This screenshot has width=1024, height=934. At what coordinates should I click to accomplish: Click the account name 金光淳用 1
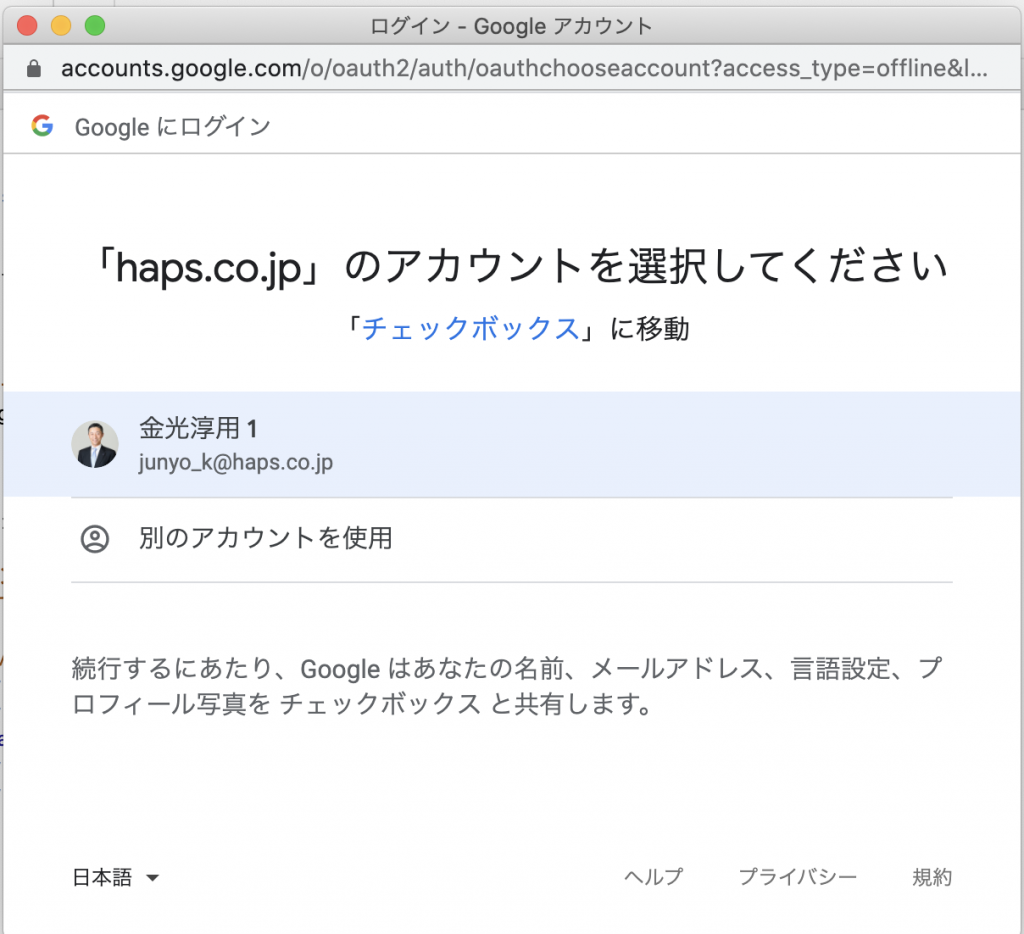(x=198, y=428)
